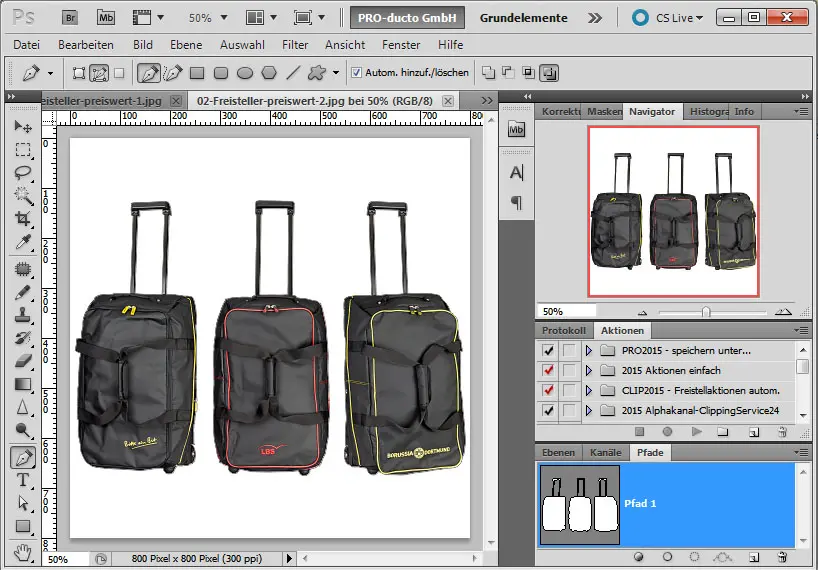Toggle Autom. hinzuf./löschen checkbox
The image size is (818, 570).
[x=356, y=72]
